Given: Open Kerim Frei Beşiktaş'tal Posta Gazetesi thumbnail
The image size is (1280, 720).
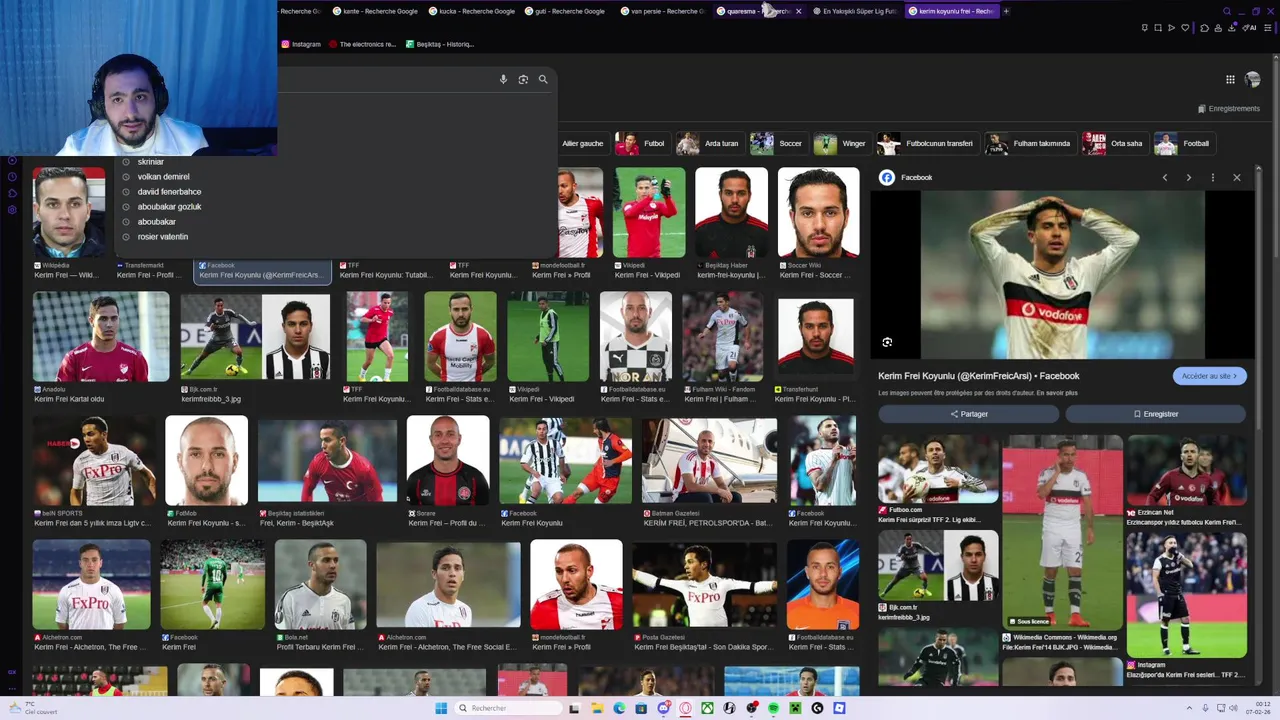Looking at the screenshot, I should [704, 585].
